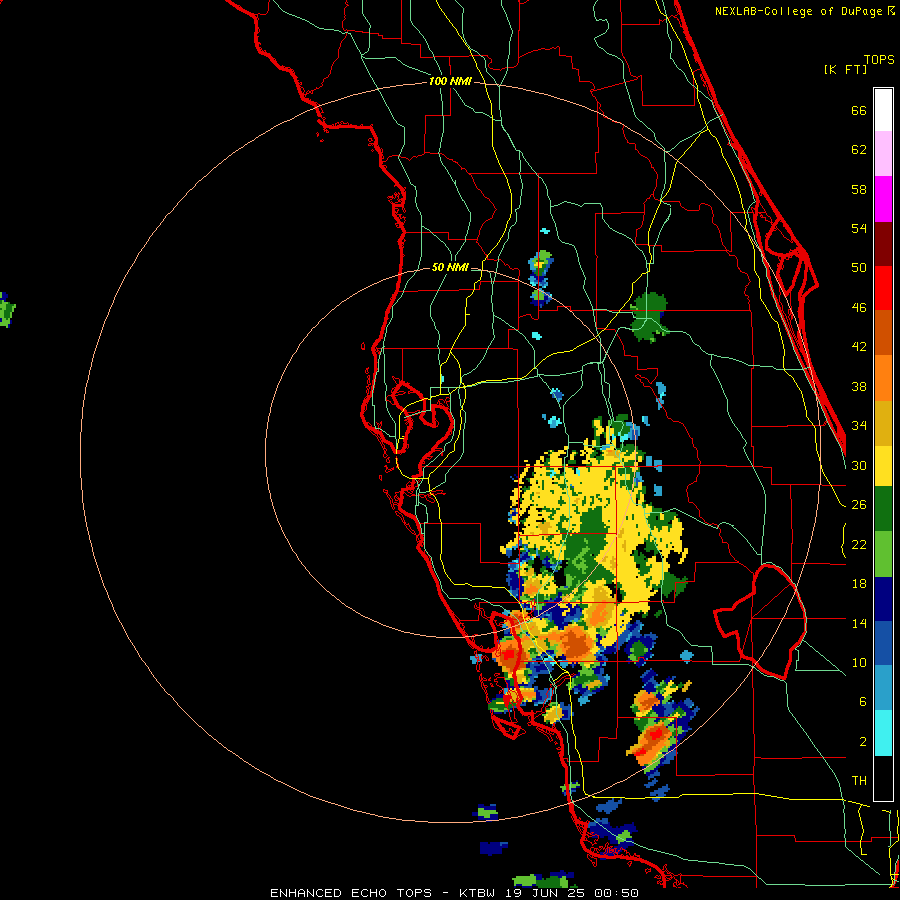Image resolution: width=900 pixels, height=900 pixels.
Task: Select the 50 value on the legend scale
Action: point(859,267)
